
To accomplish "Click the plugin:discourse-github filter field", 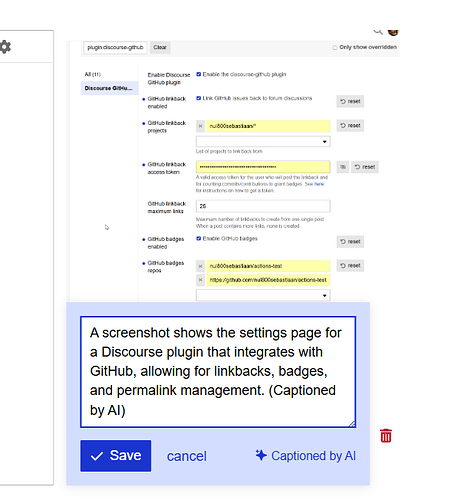I will [115, 47].
